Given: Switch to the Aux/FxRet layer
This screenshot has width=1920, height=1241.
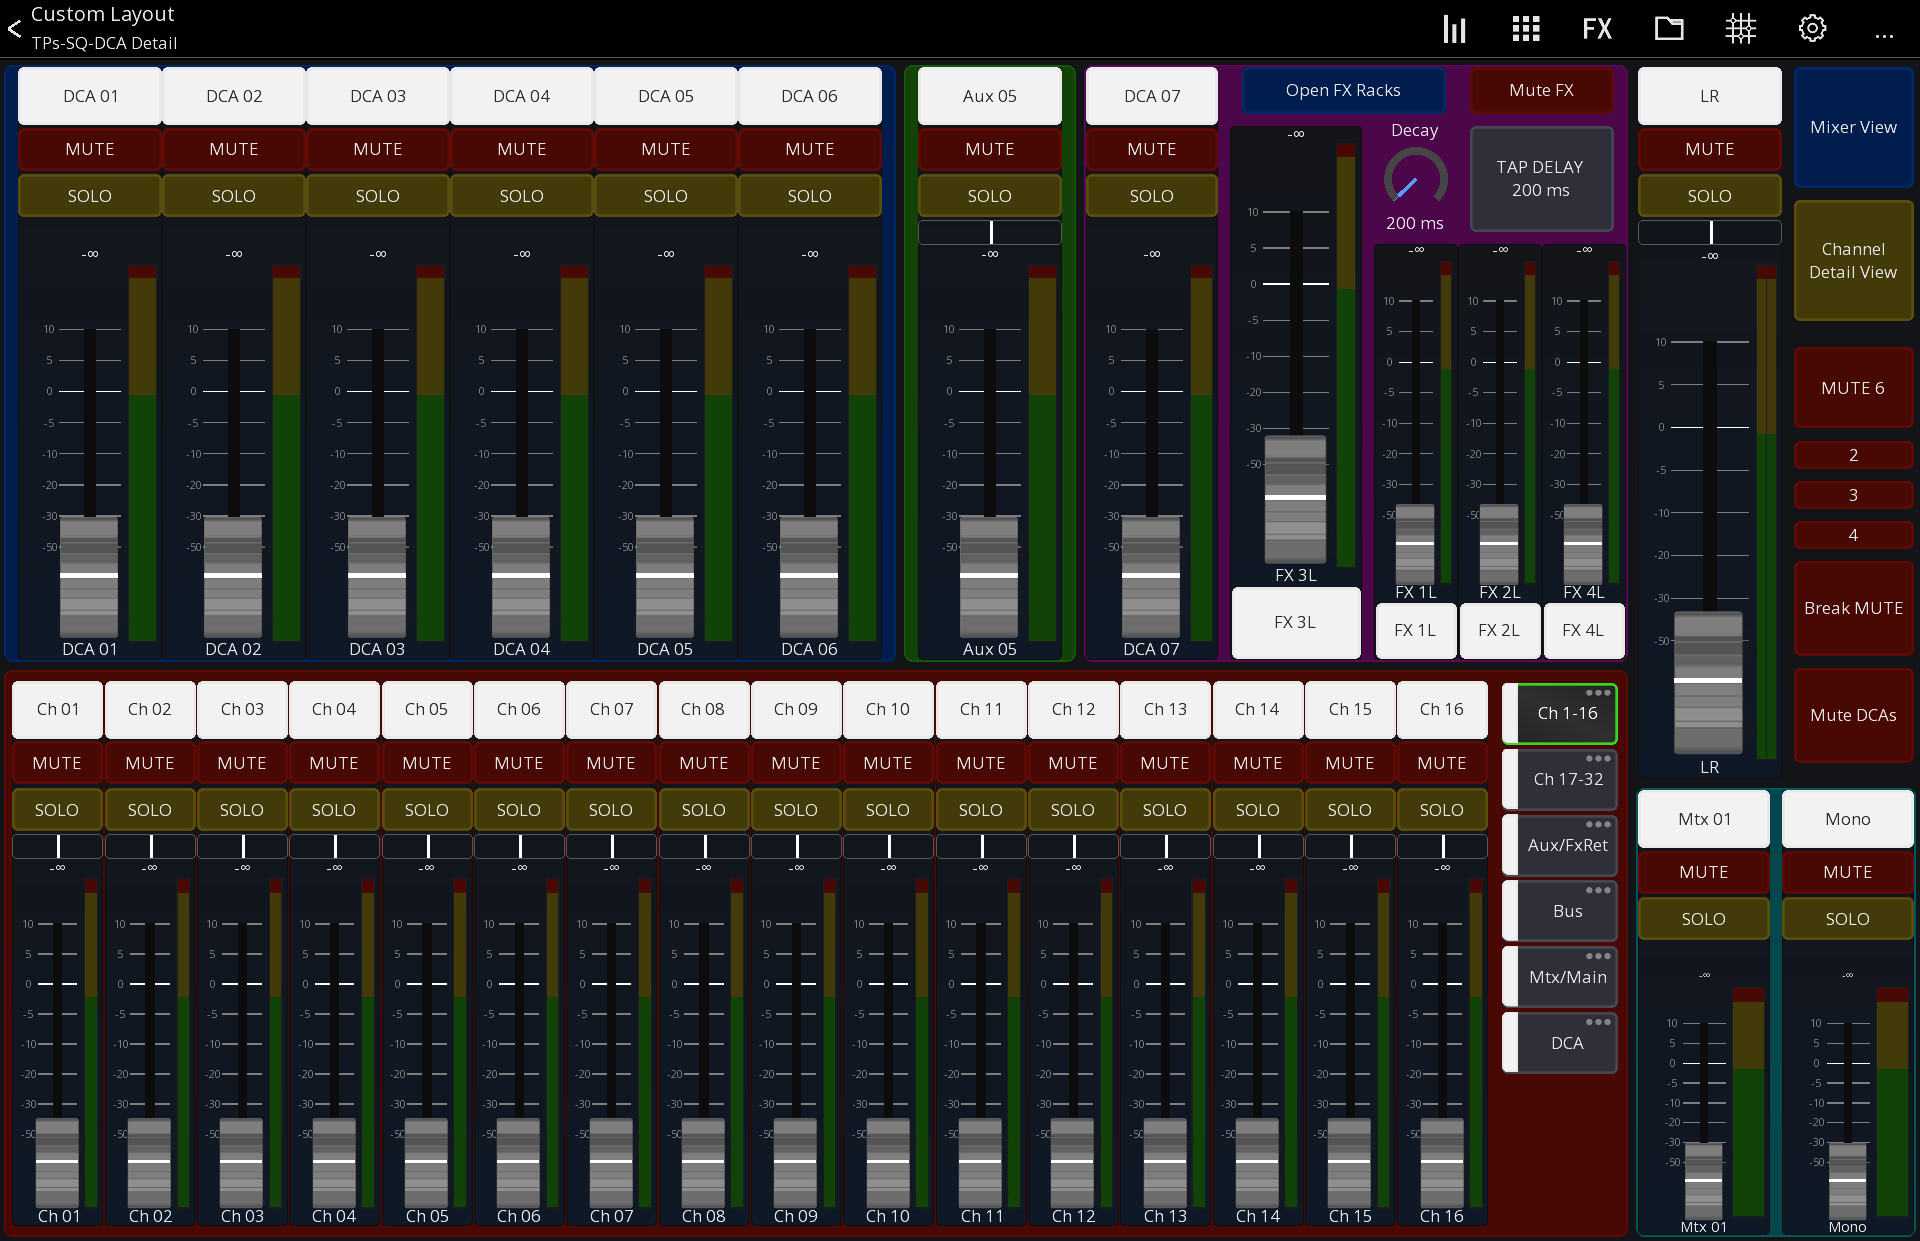Looking at the screenshot, I should 1560,845.
